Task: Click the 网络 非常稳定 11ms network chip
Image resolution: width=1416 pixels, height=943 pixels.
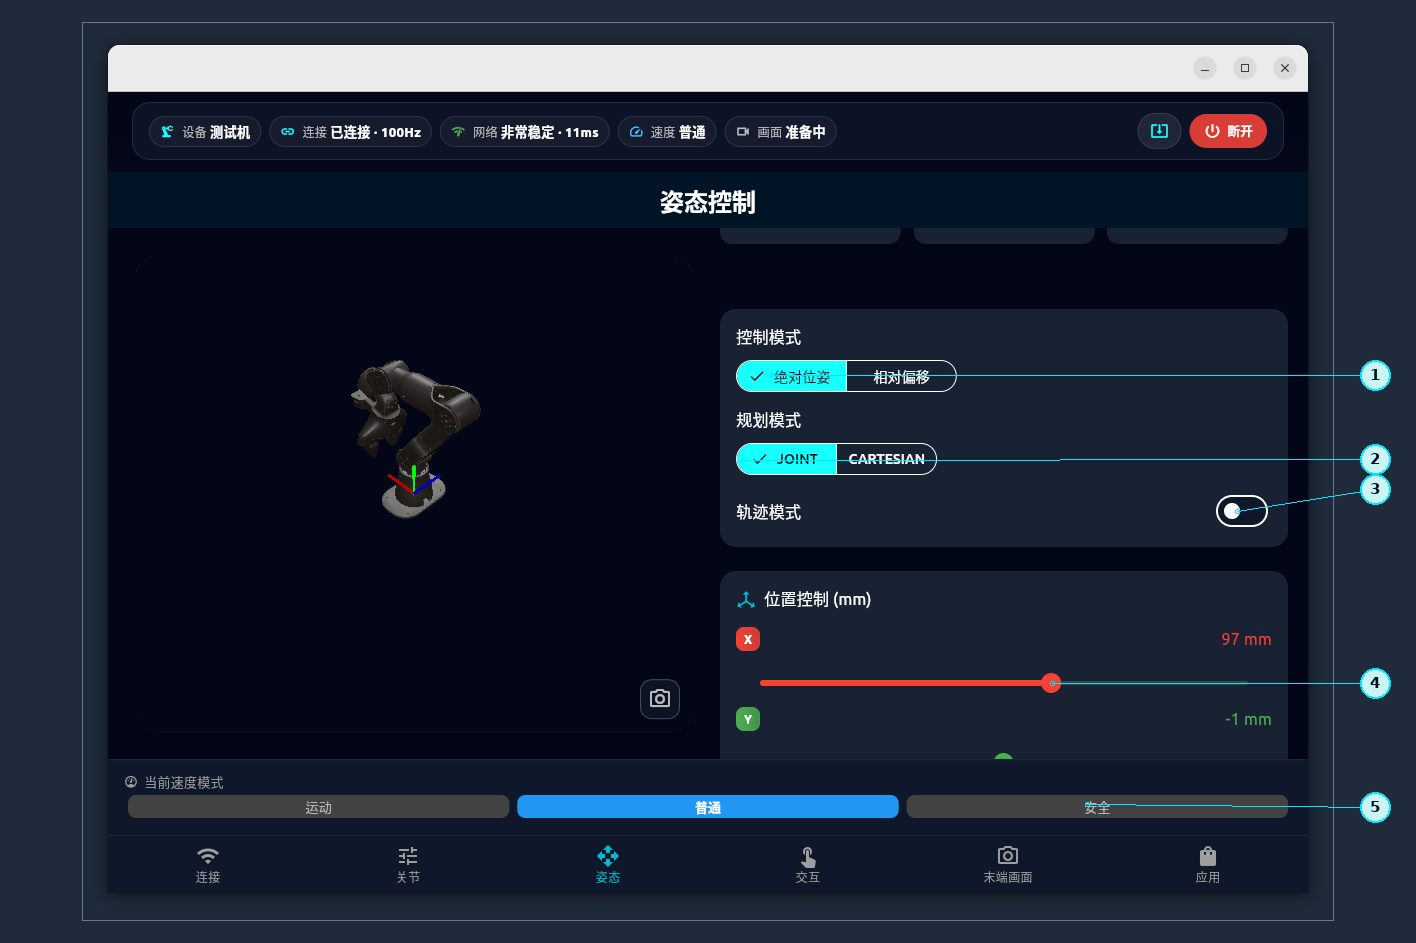Action: 524,132
